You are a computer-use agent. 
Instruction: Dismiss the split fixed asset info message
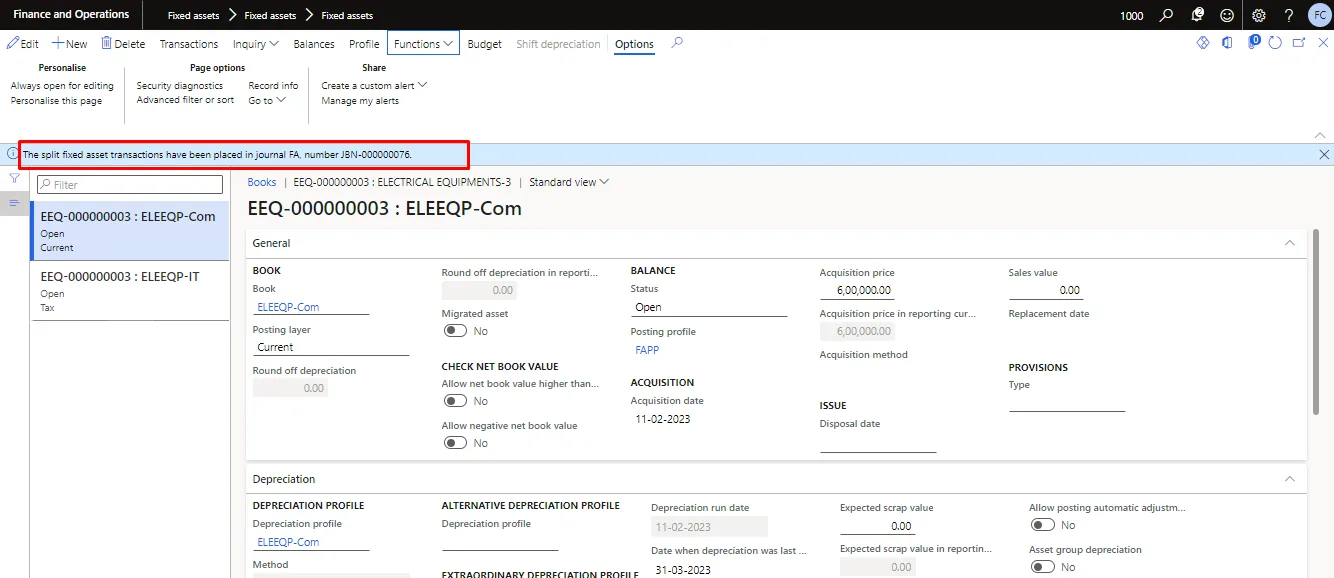click(x=1324, y=154)
